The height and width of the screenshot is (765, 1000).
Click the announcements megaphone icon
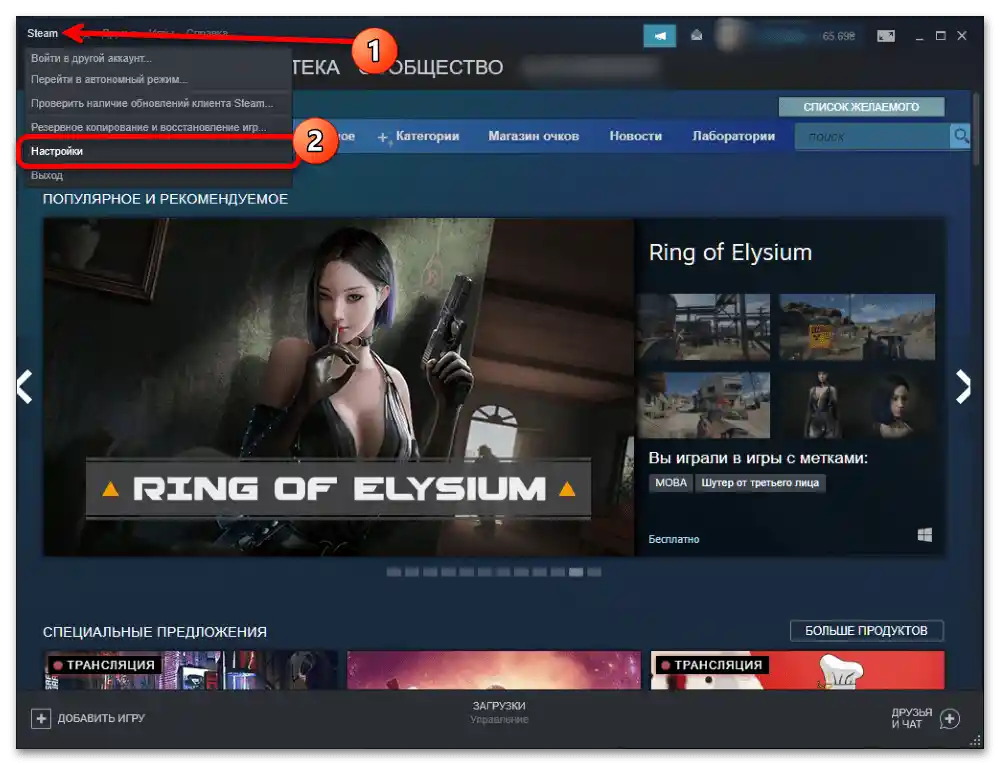(659, 36)
